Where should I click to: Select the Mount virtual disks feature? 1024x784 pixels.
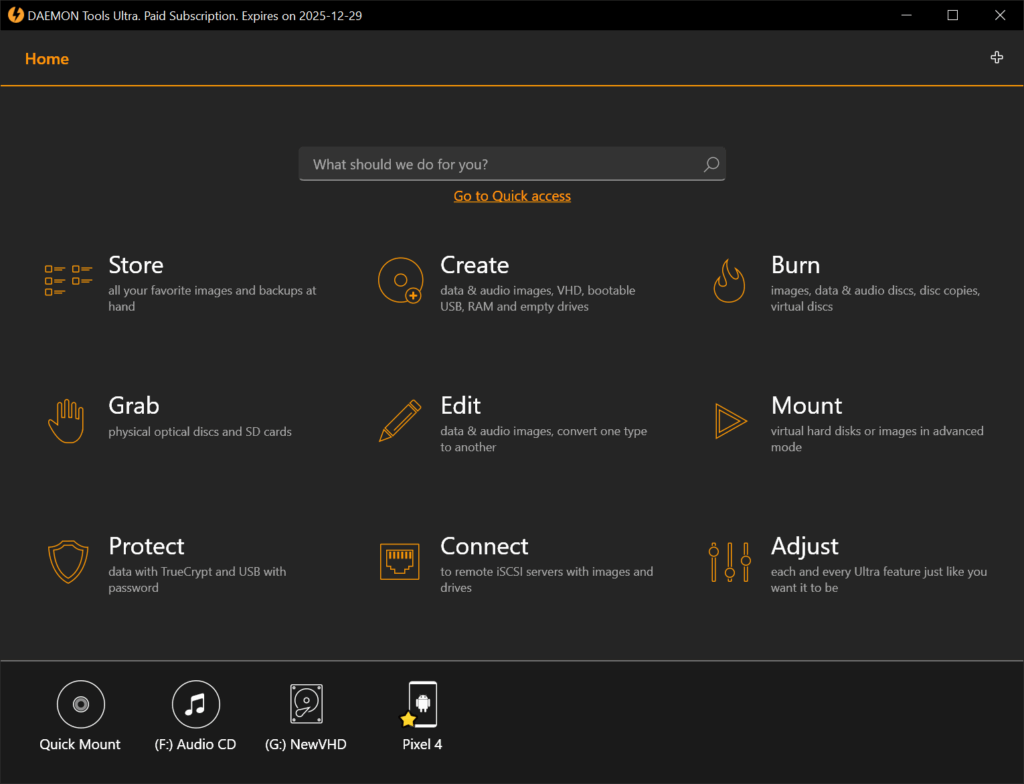click(806, 406)
